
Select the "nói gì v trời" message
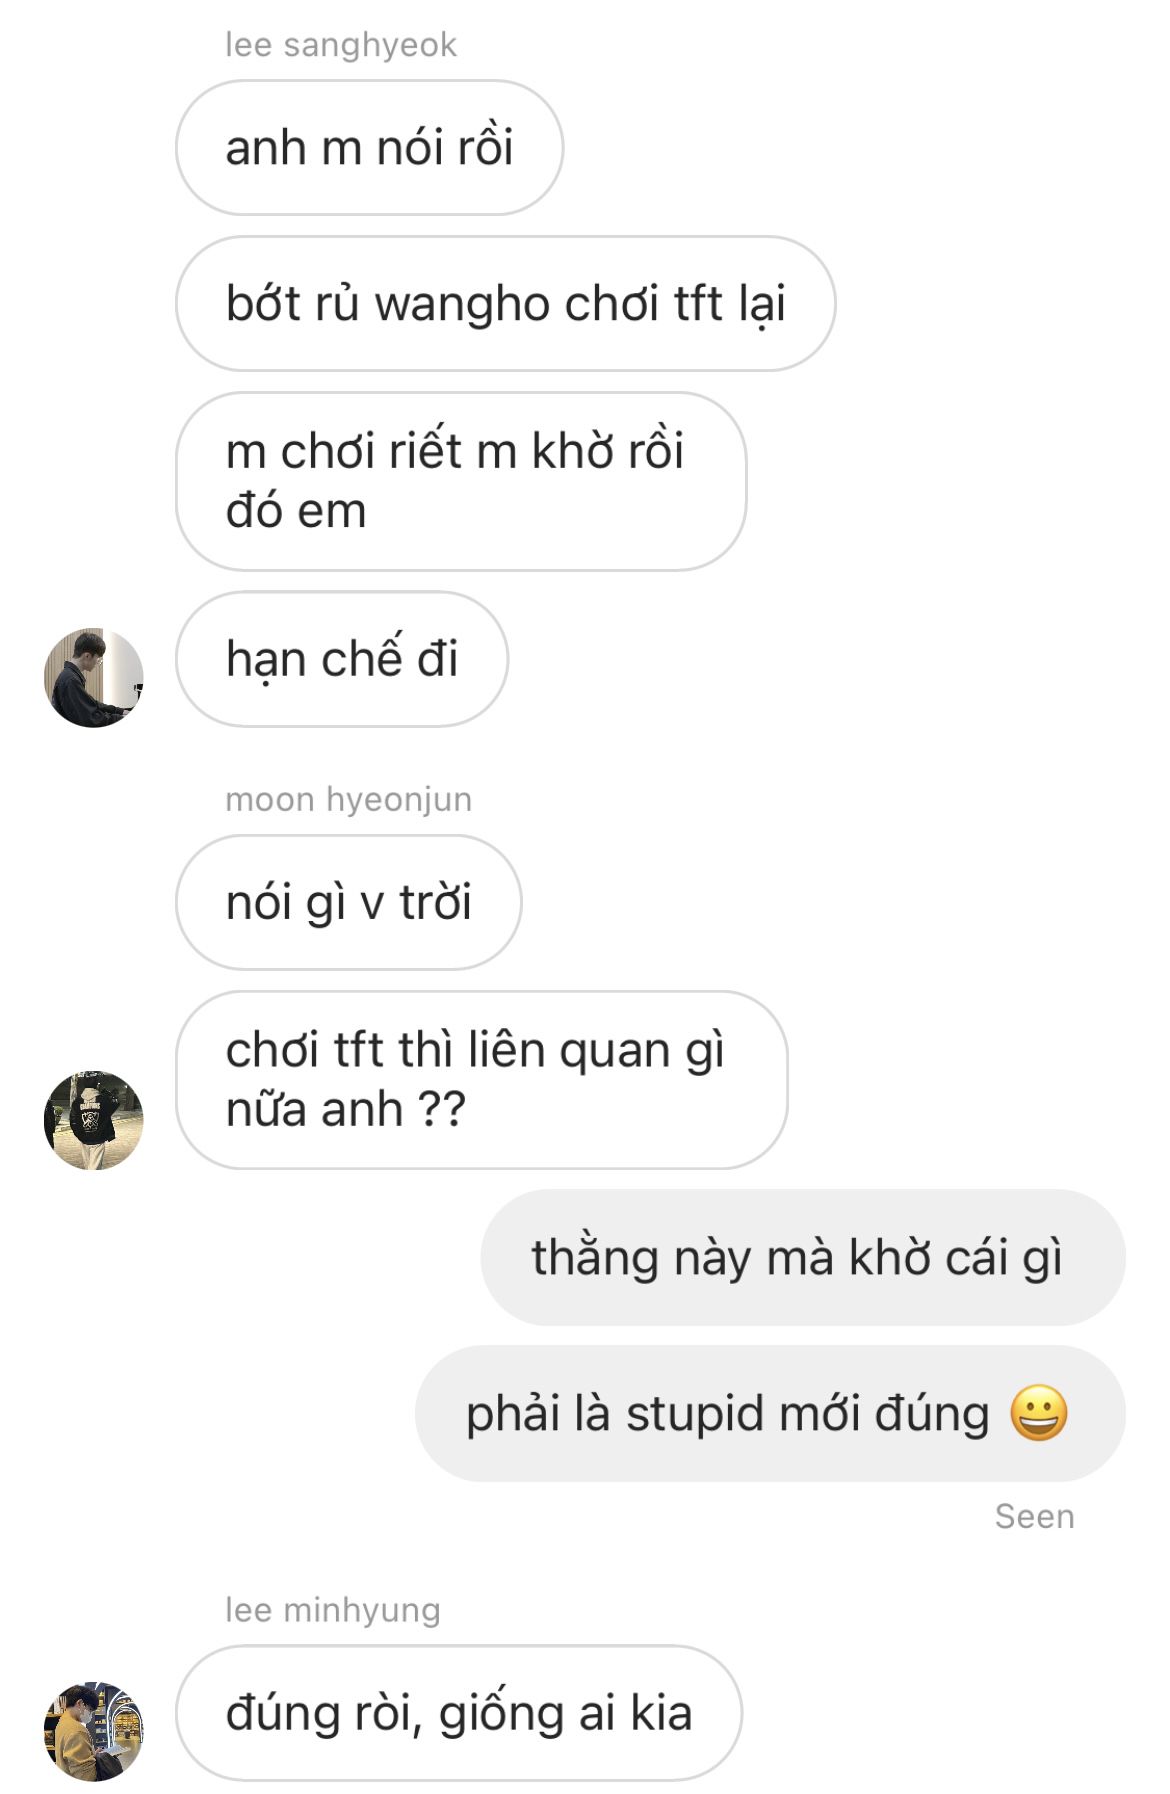tap(348, 902)
